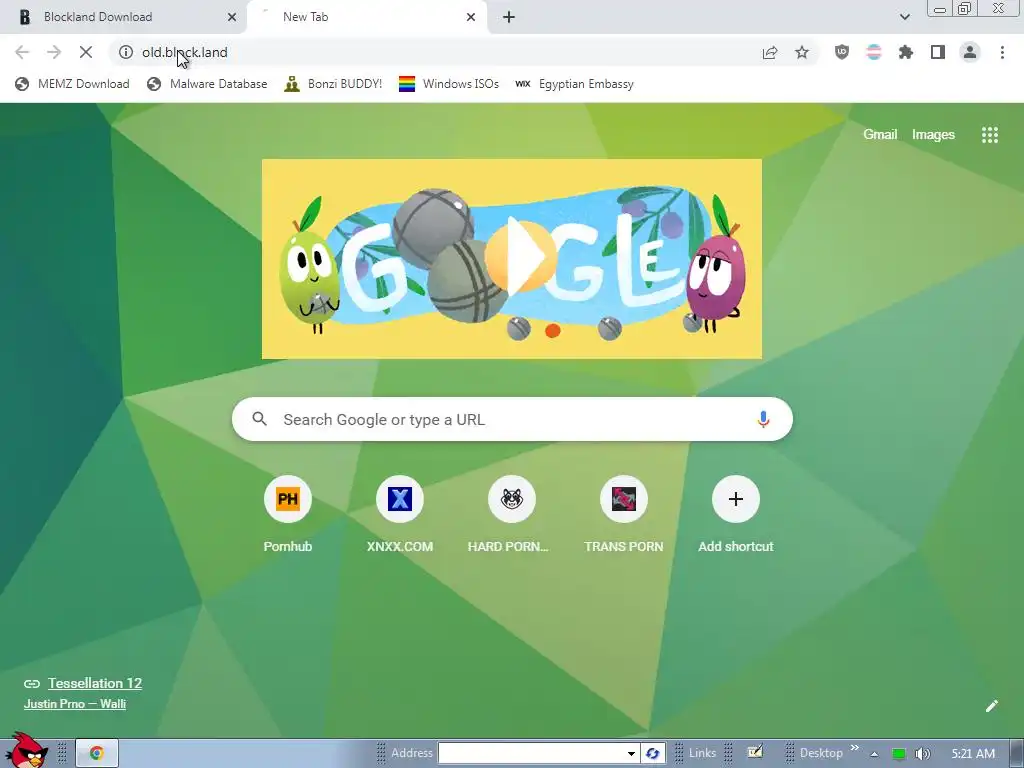1024x768 pixels.
Task: Click the Desktop toolbar label
Action: click(821, 753)
